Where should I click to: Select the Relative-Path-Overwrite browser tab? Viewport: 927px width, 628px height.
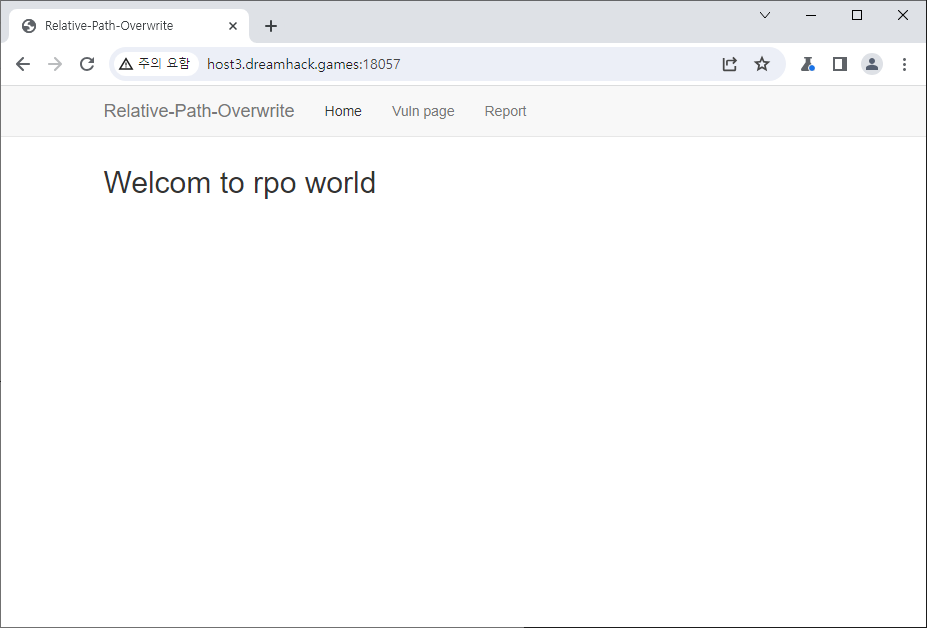point(109,26)
